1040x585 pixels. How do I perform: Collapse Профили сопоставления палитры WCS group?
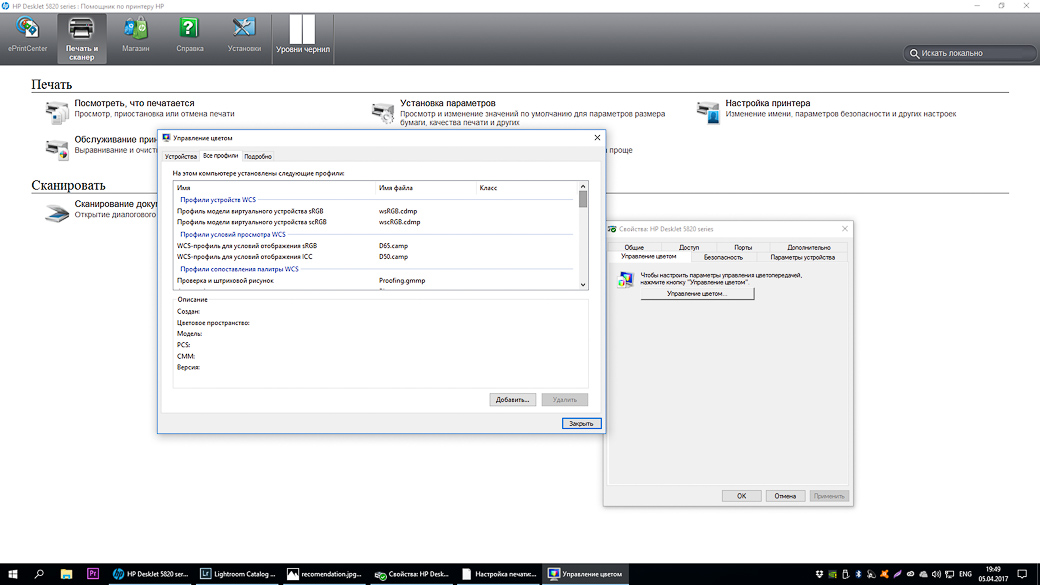pos(239,269)
